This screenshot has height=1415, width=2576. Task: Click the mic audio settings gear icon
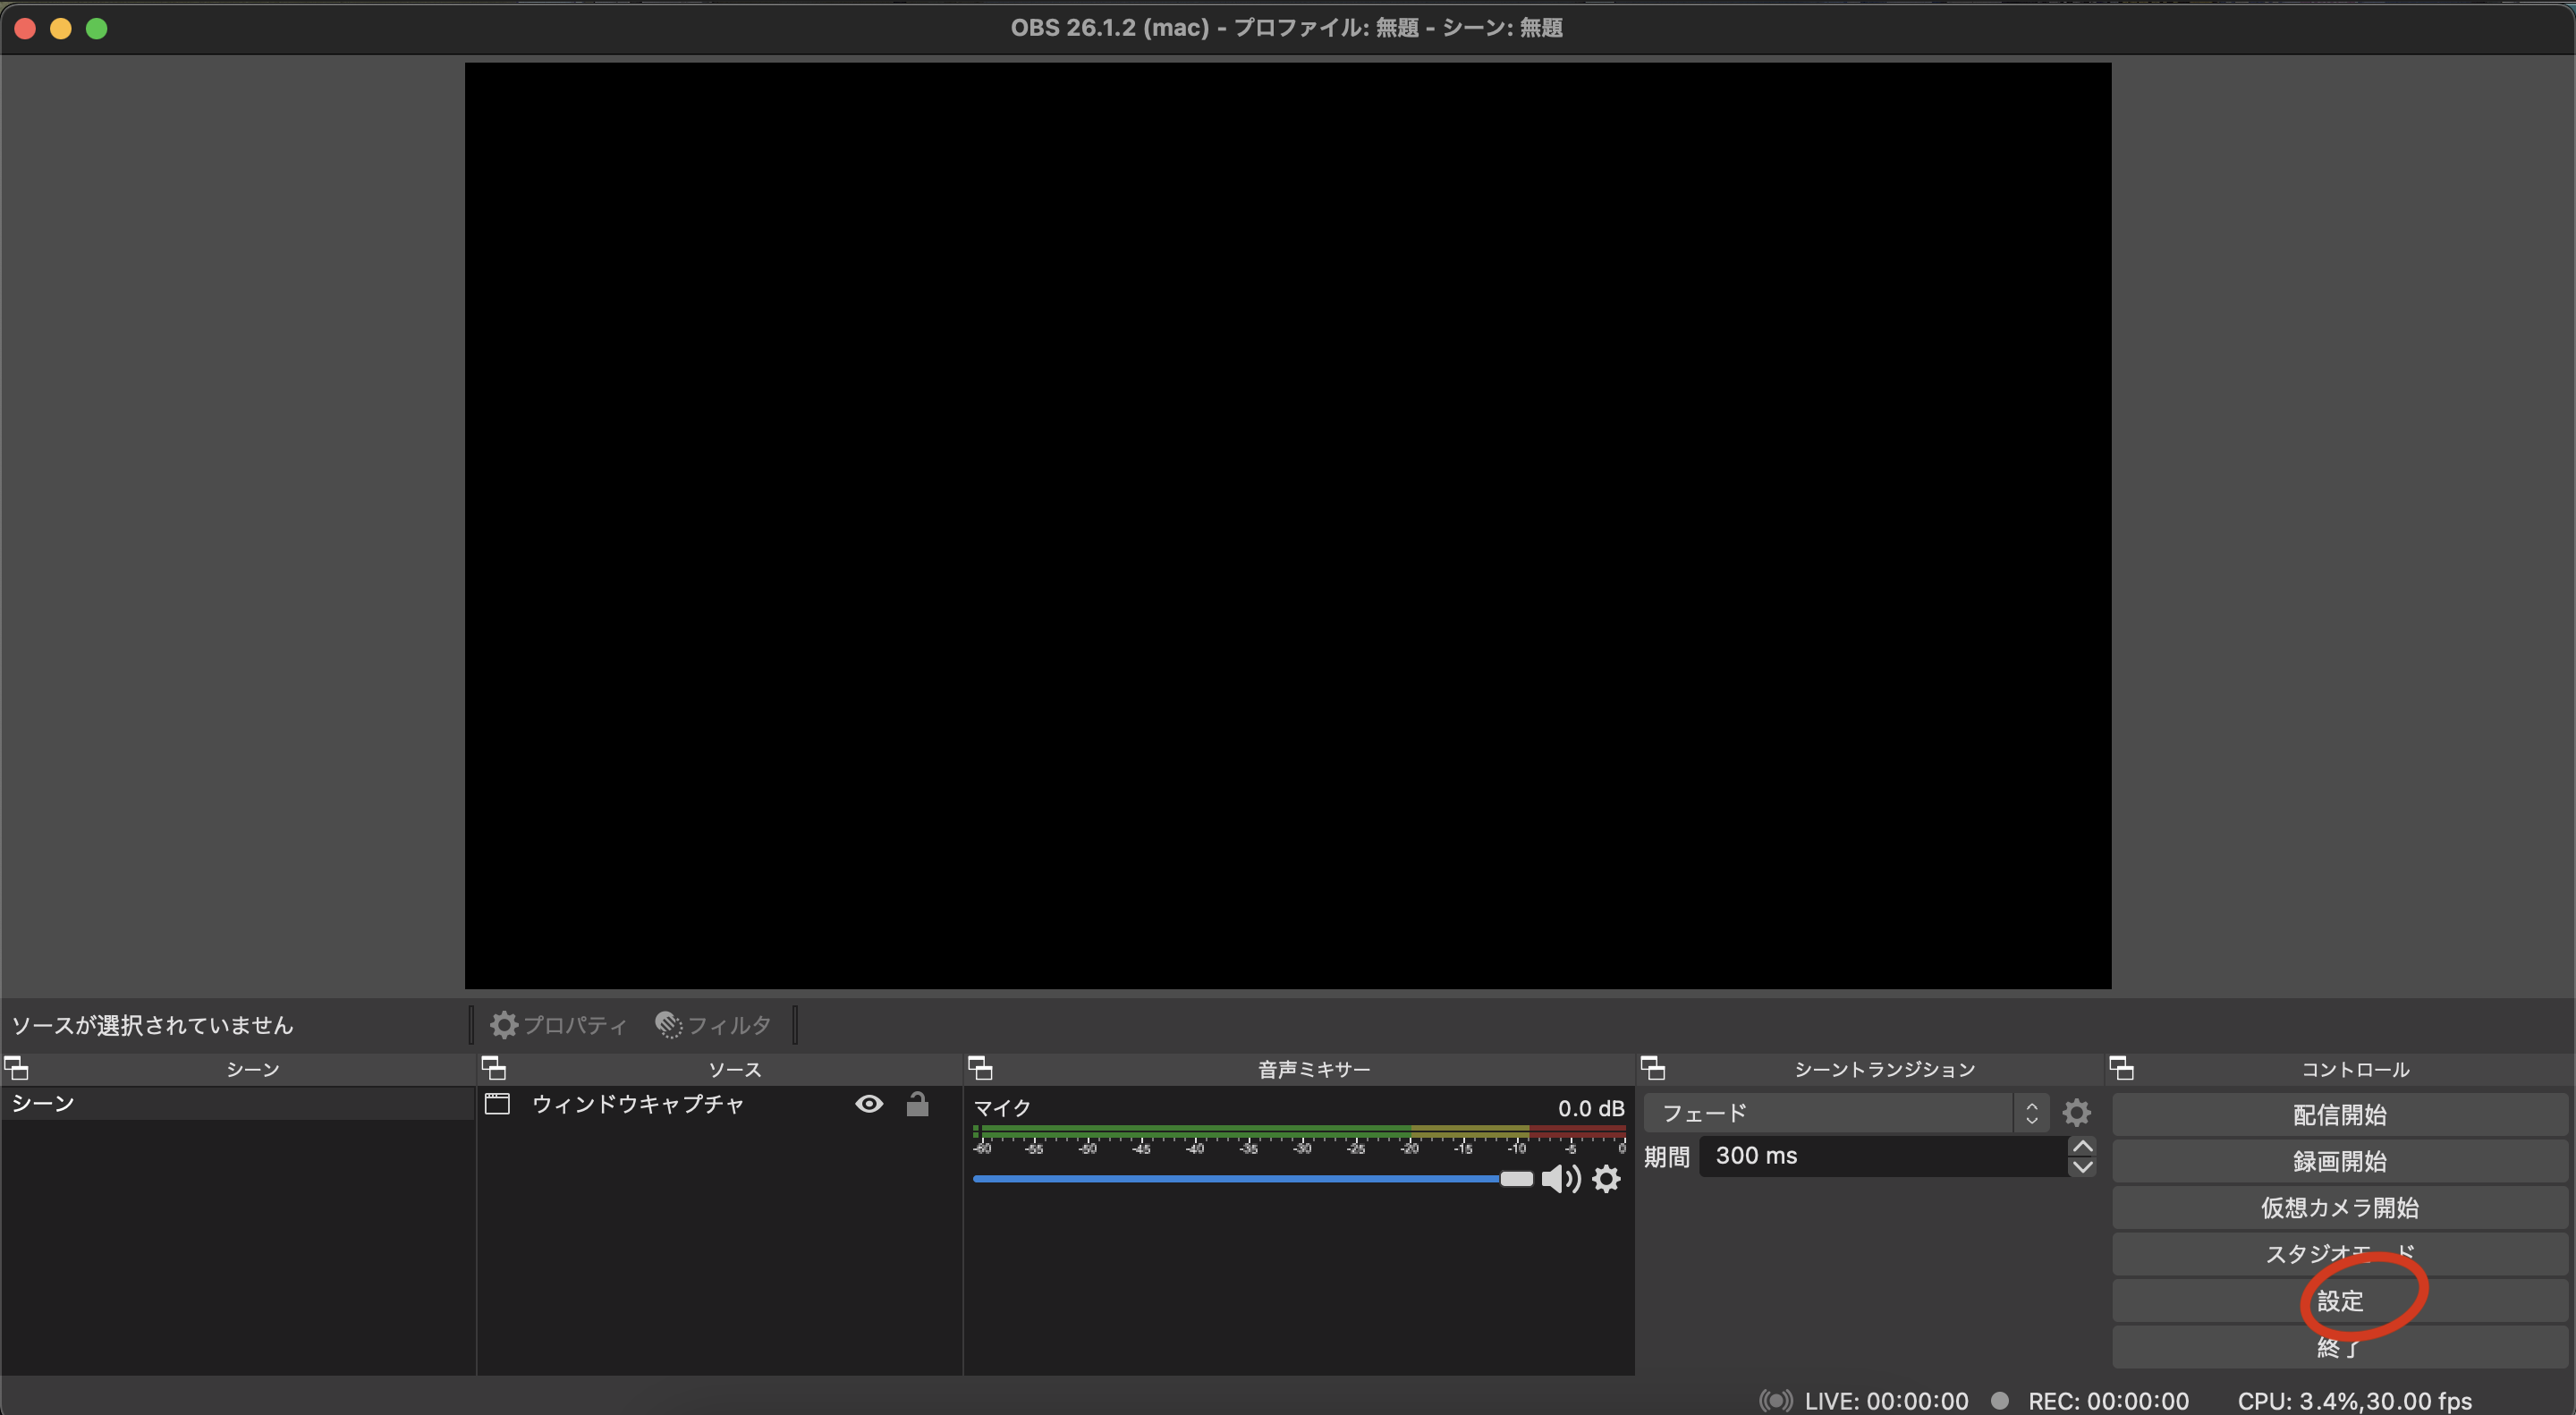point(1606,1179)
